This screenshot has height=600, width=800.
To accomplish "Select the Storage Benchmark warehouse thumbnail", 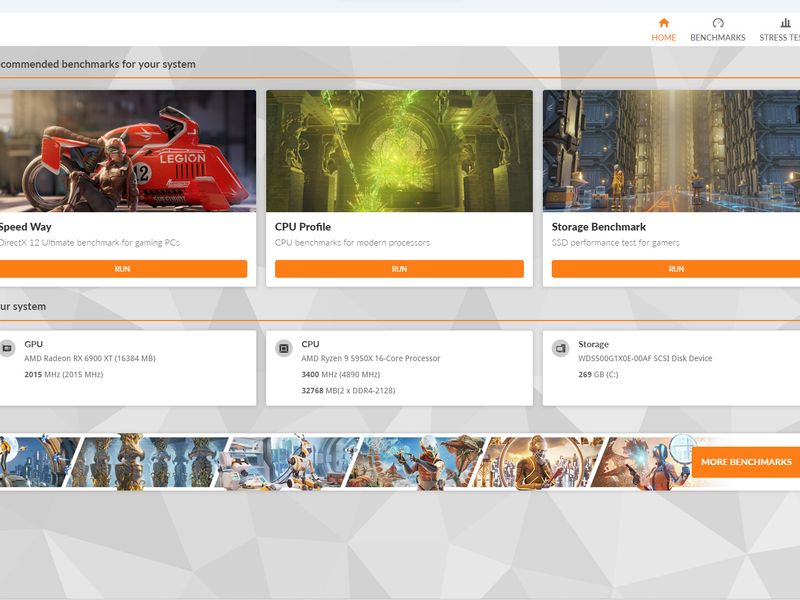I will [x=671, y=151].
